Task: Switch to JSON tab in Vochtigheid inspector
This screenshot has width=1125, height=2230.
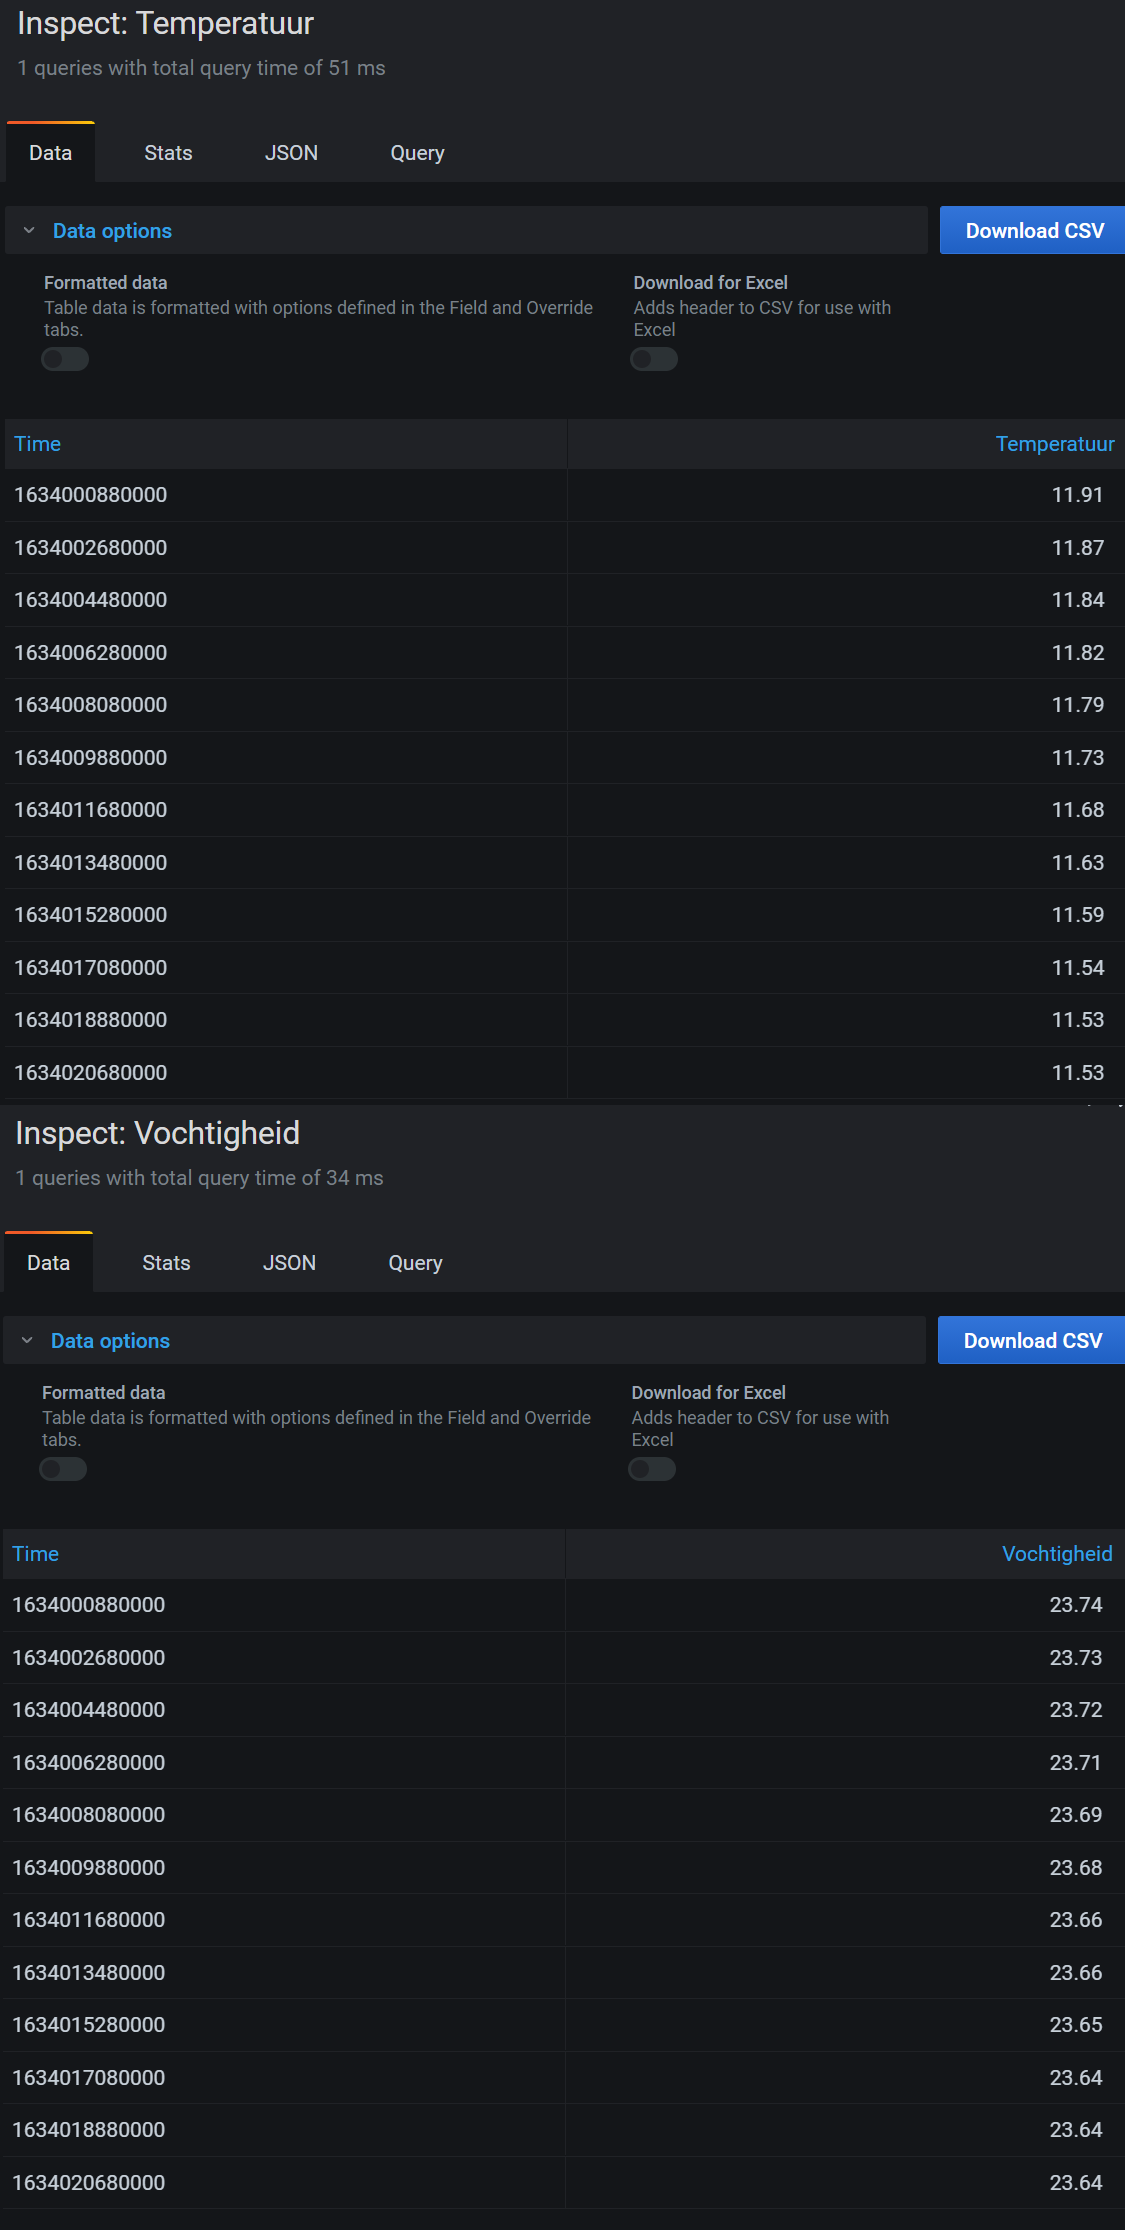Action: 289,1263
